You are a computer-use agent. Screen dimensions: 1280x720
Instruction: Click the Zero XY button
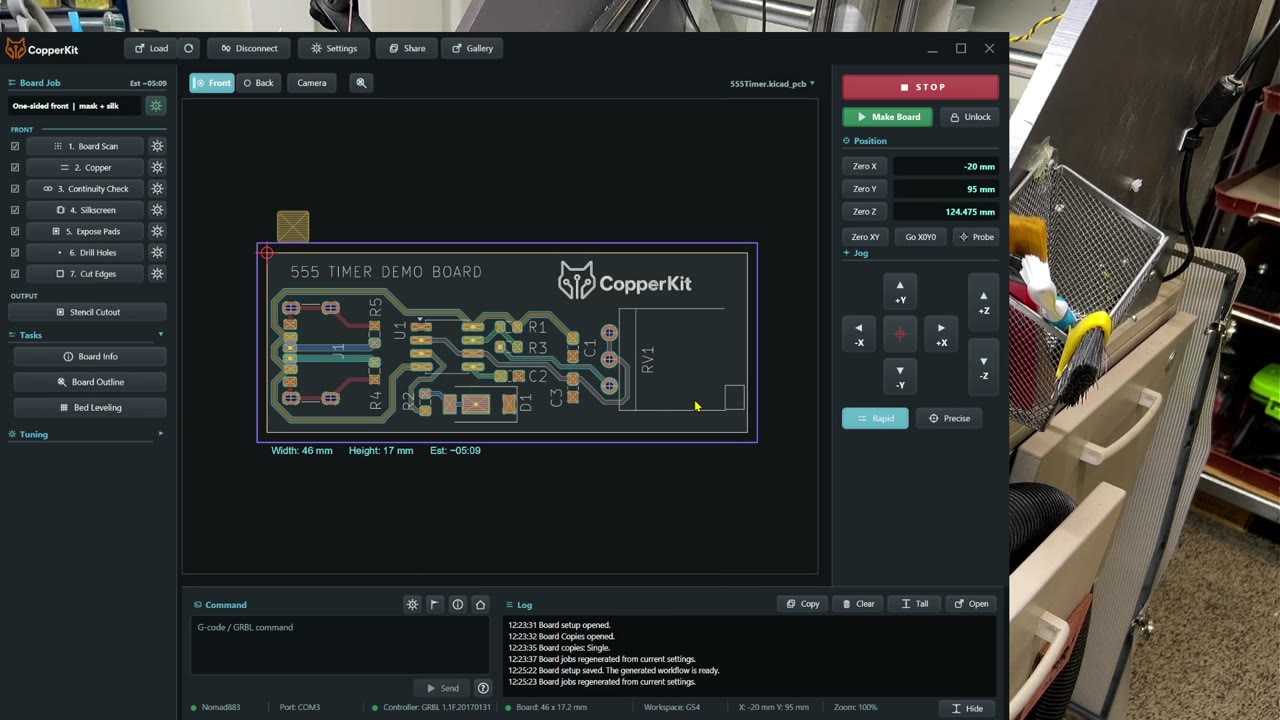click(865, 237)
